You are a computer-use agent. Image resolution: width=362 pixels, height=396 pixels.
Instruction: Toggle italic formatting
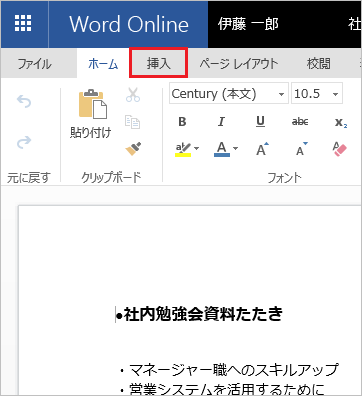(221, 122)
